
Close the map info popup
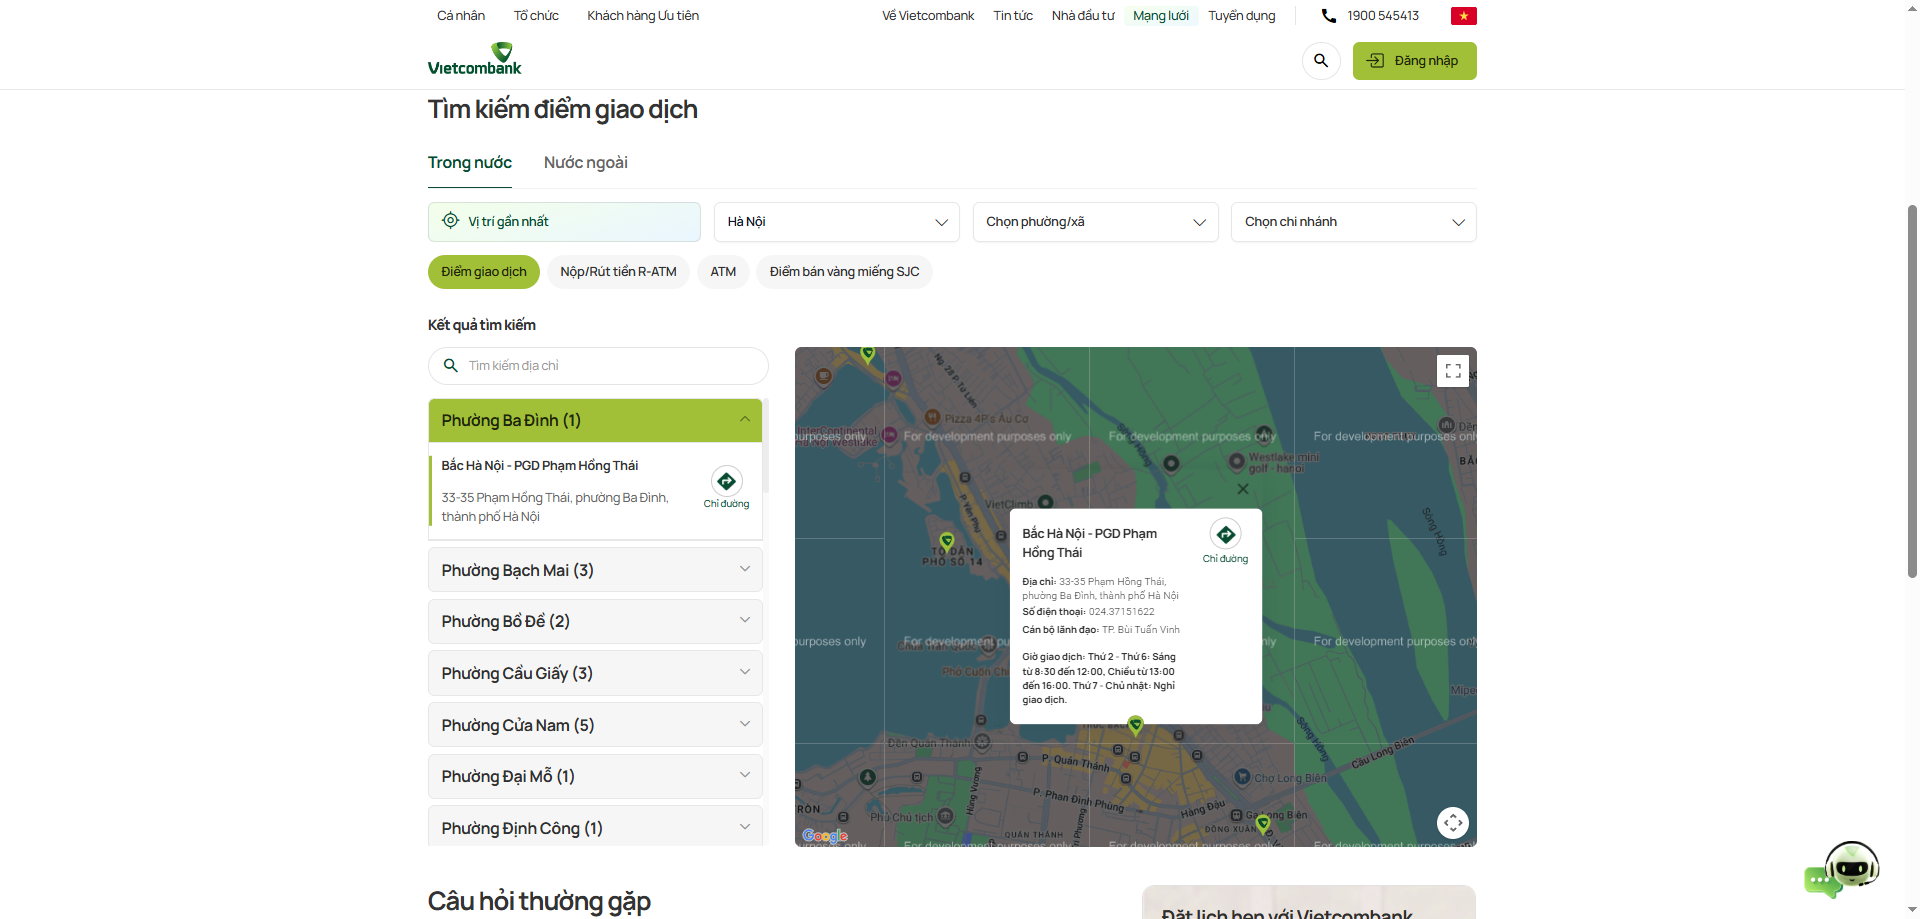point(1242,489)
